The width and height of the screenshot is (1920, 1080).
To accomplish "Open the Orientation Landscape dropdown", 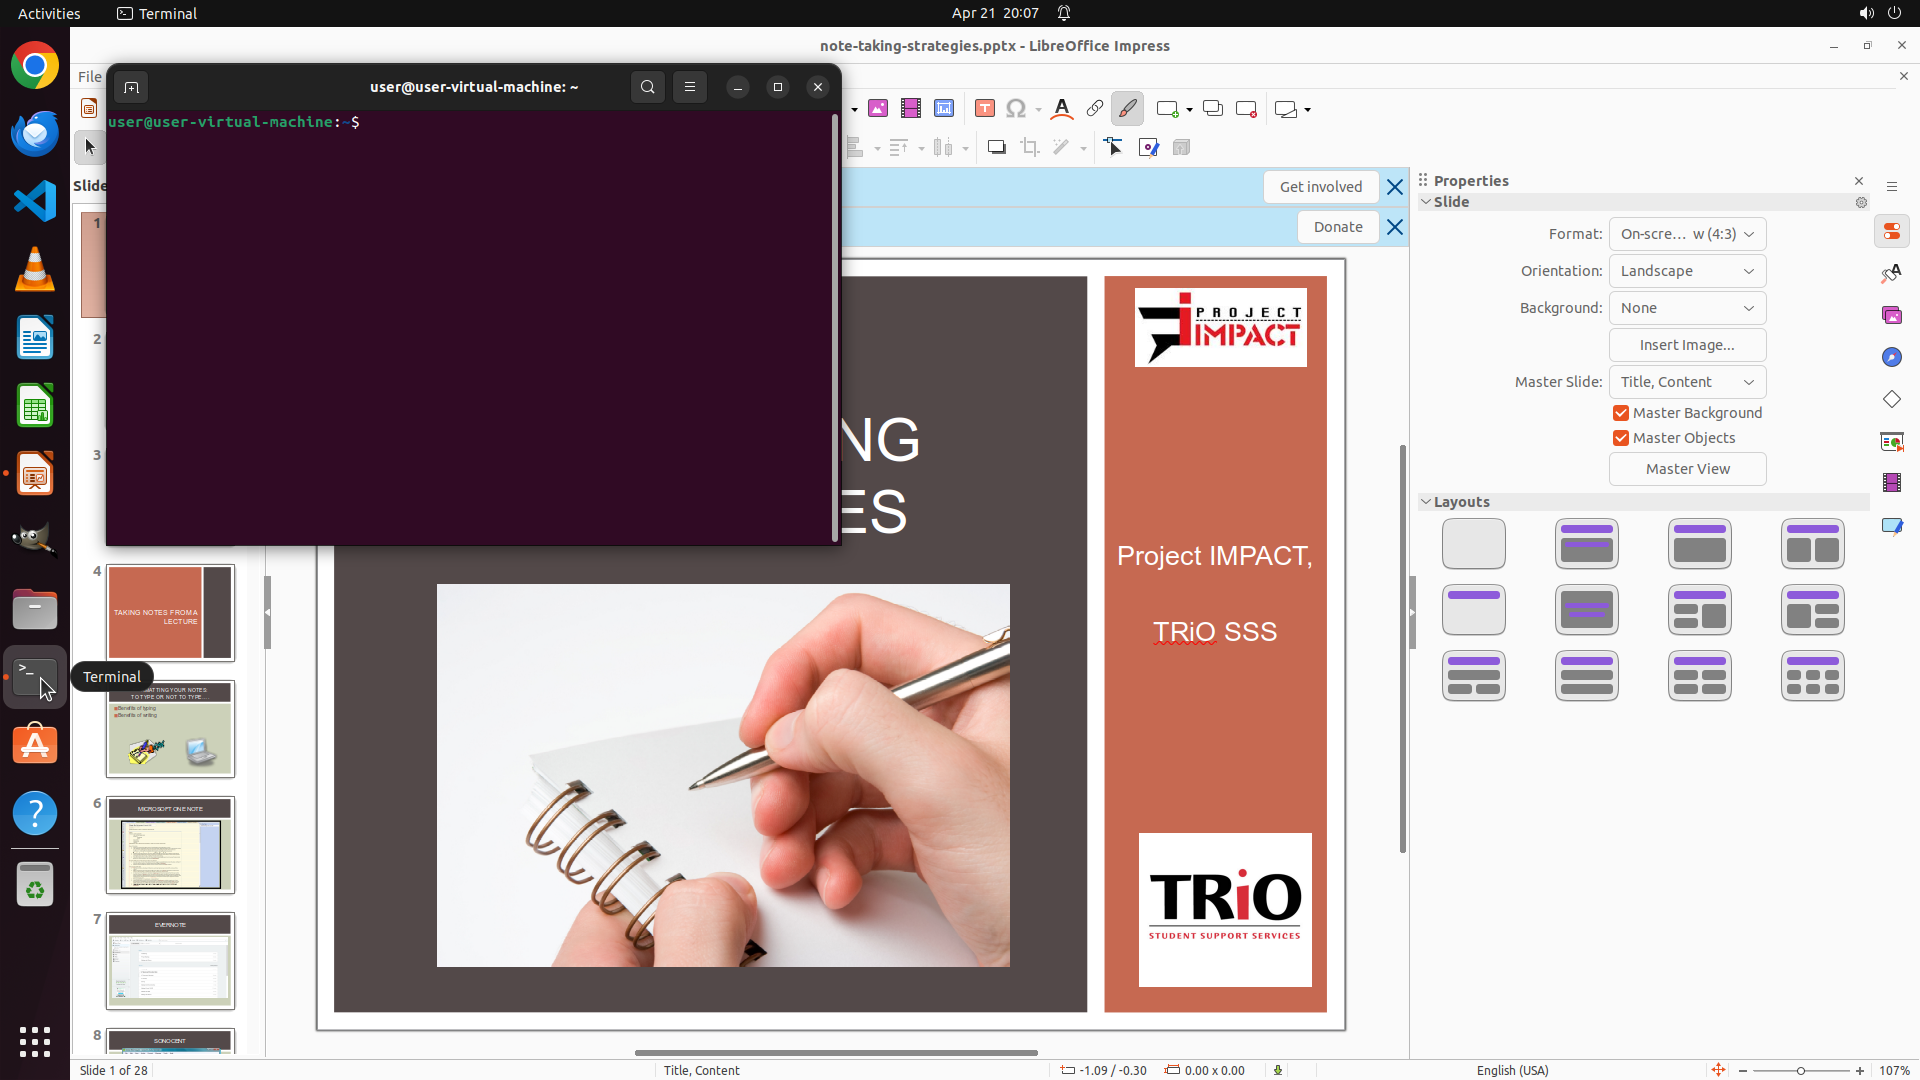I will tap(1687, 271).
